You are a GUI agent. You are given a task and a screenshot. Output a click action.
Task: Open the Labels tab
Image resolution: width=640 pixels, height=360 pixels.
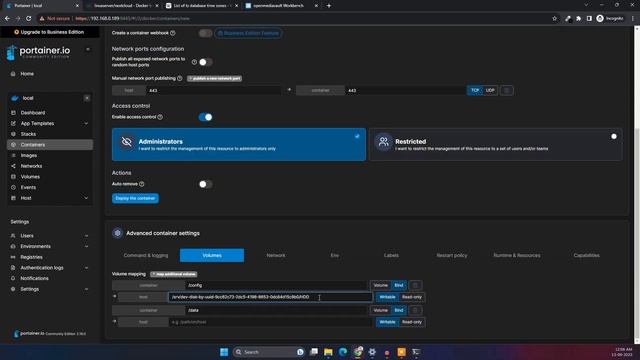(391, 256)
